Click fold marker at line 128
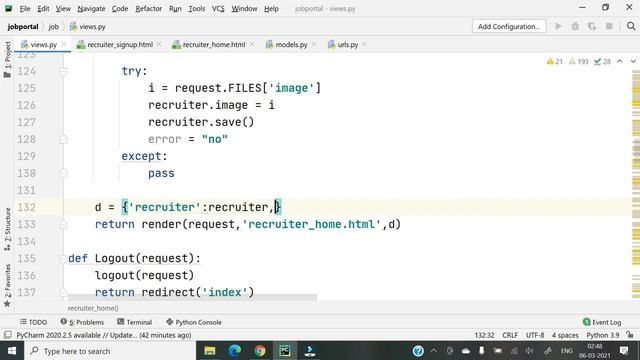The height and width of the screenshot is (360, 640). (64, 140)
